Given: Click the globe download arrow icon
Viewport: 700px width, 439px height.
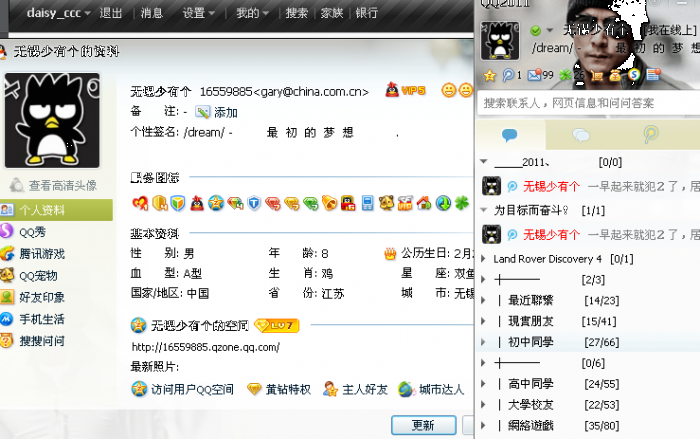Looking at the screenshot, I should pyautogui.click(x=443, y=203).
